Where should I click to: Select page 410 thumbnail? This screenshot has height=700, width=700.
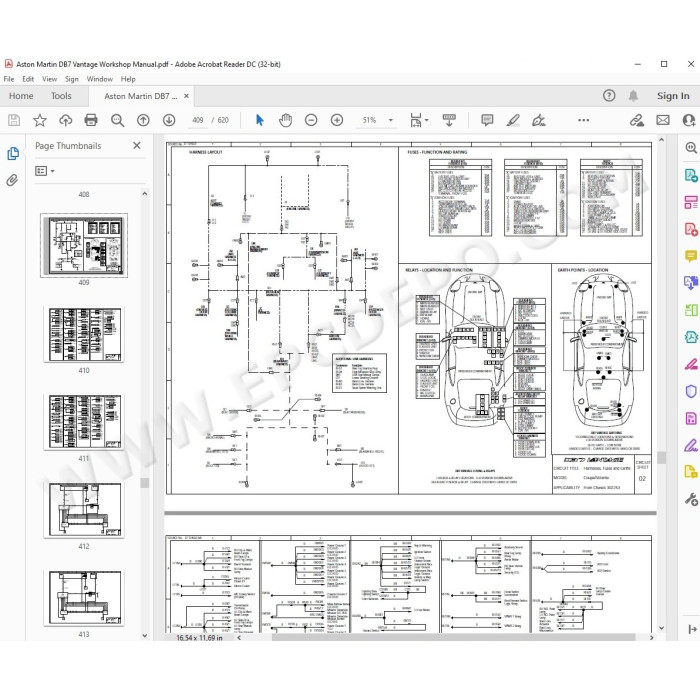(84, 334)
